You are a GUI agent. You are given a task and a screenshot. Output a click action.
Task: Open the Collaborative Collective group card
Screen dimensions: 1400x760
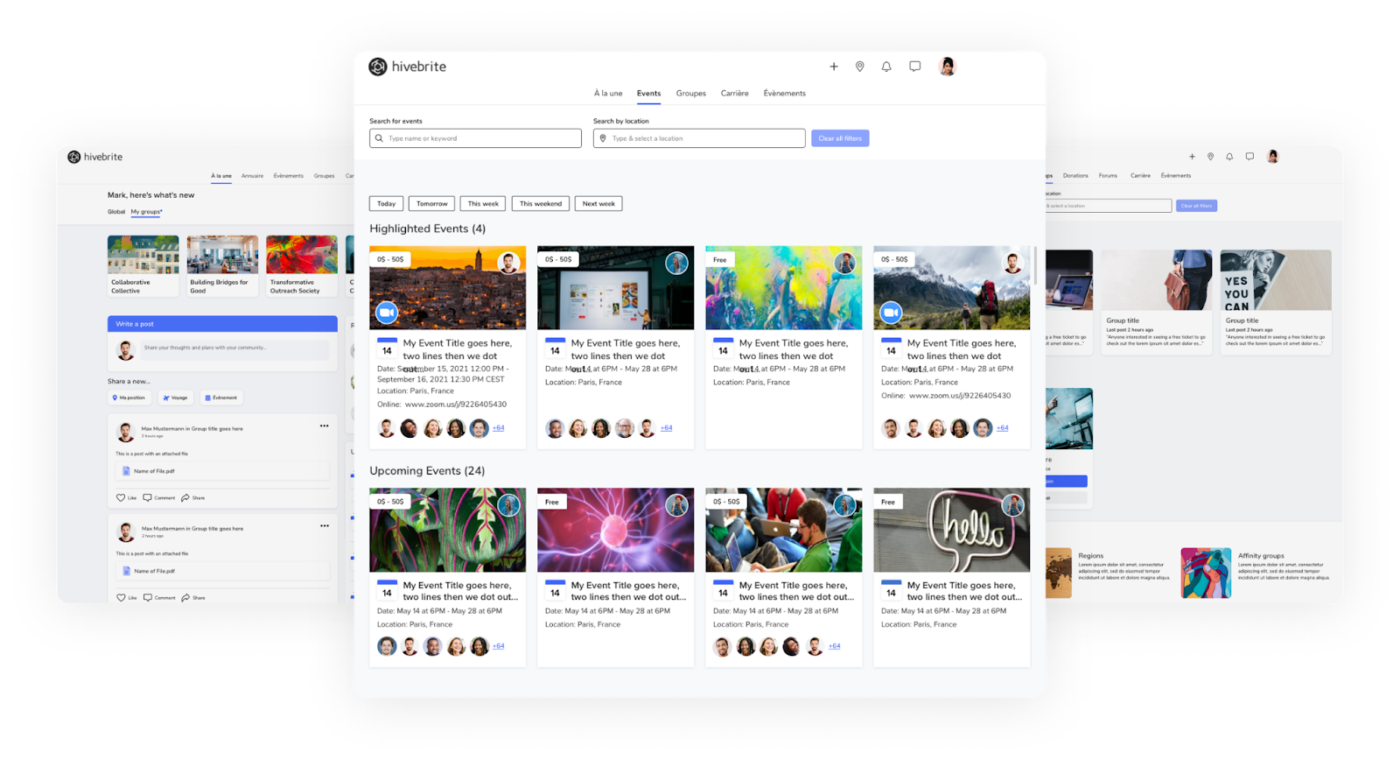point(143,266)
